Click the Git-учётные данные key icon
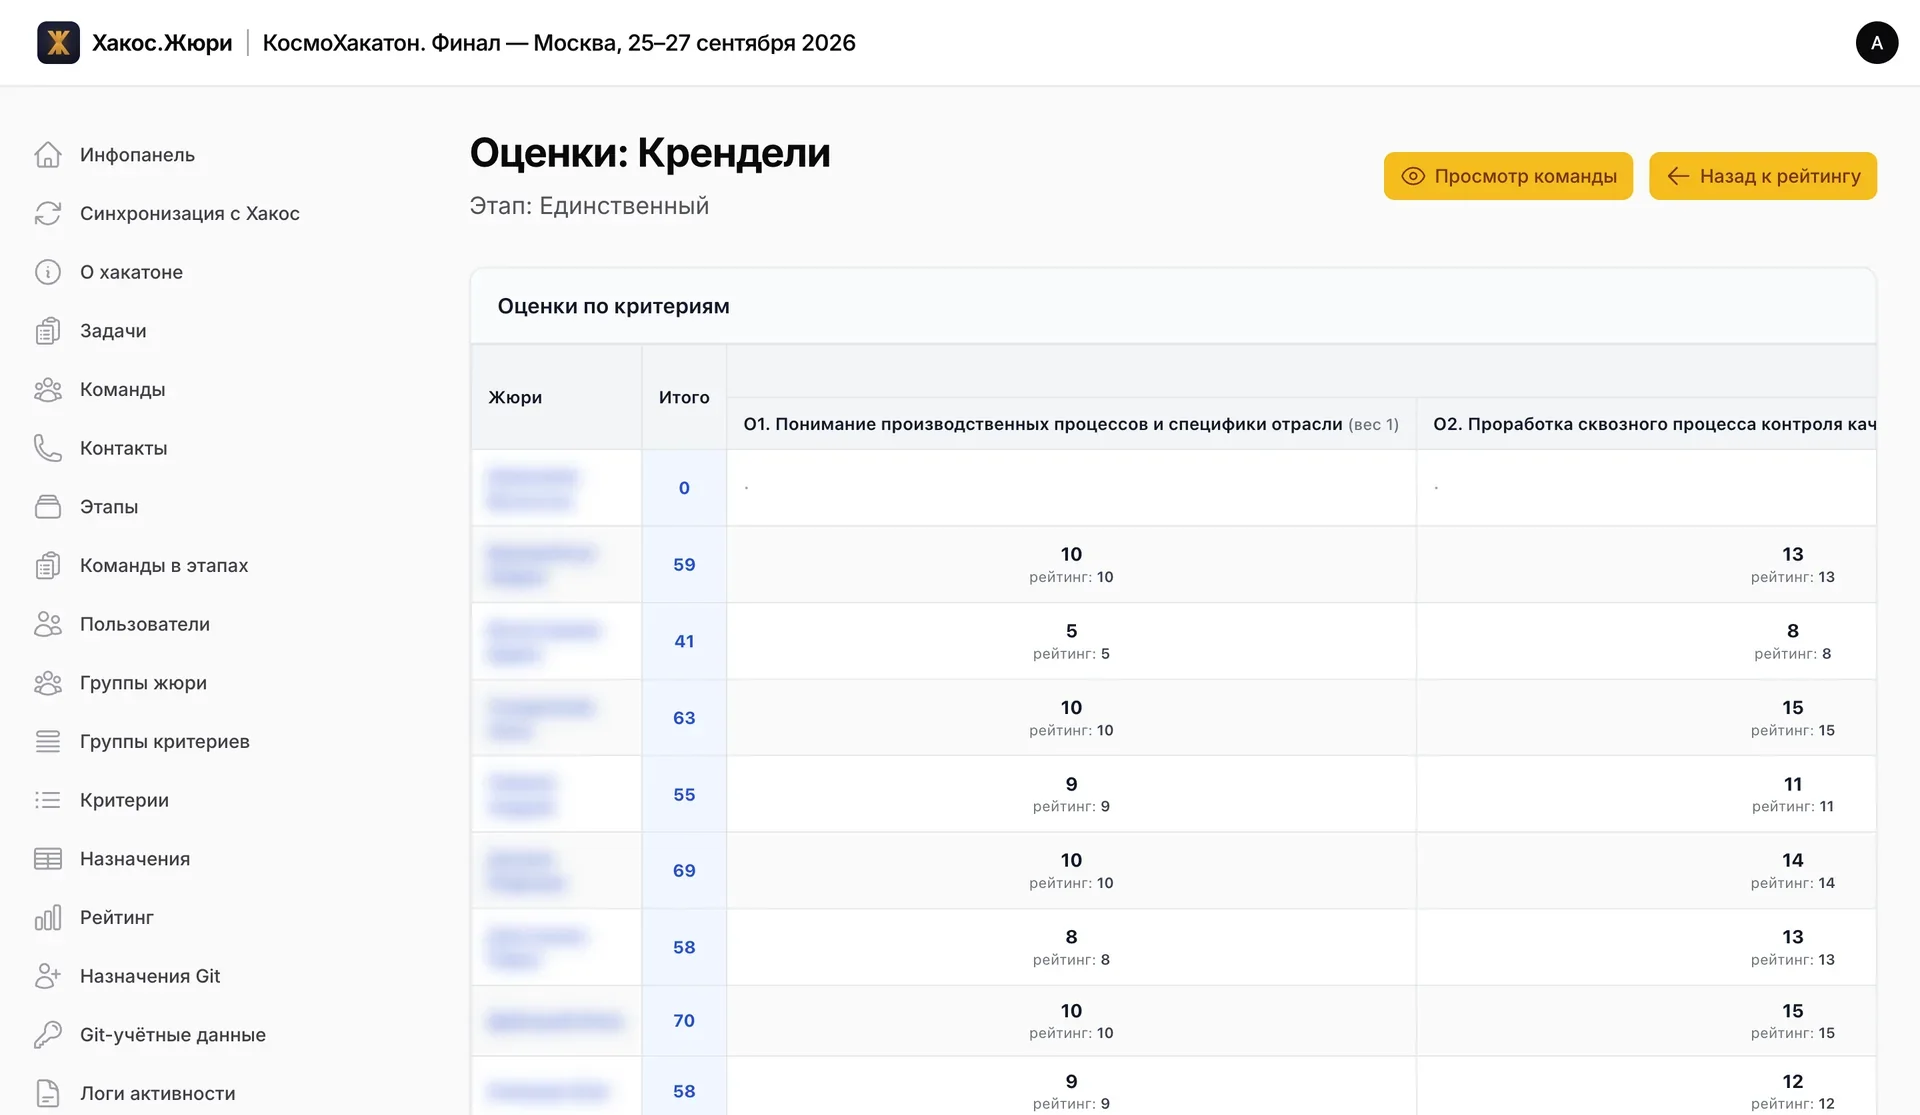The image size is (1920, 1115). click(48, 1035)
